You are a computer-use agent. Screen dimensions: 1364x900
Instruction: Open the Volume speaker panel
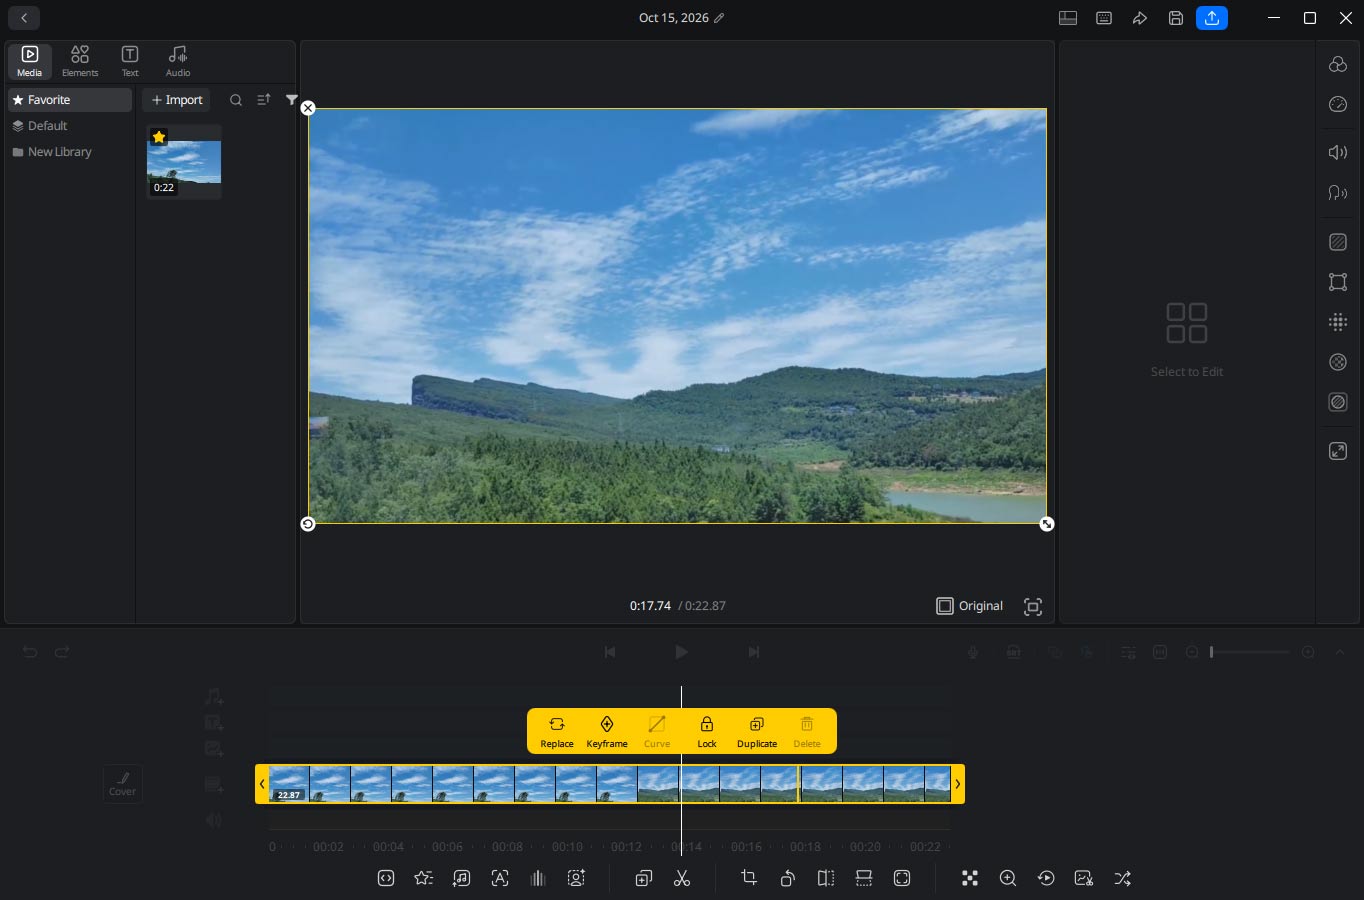pos(1338,152)
